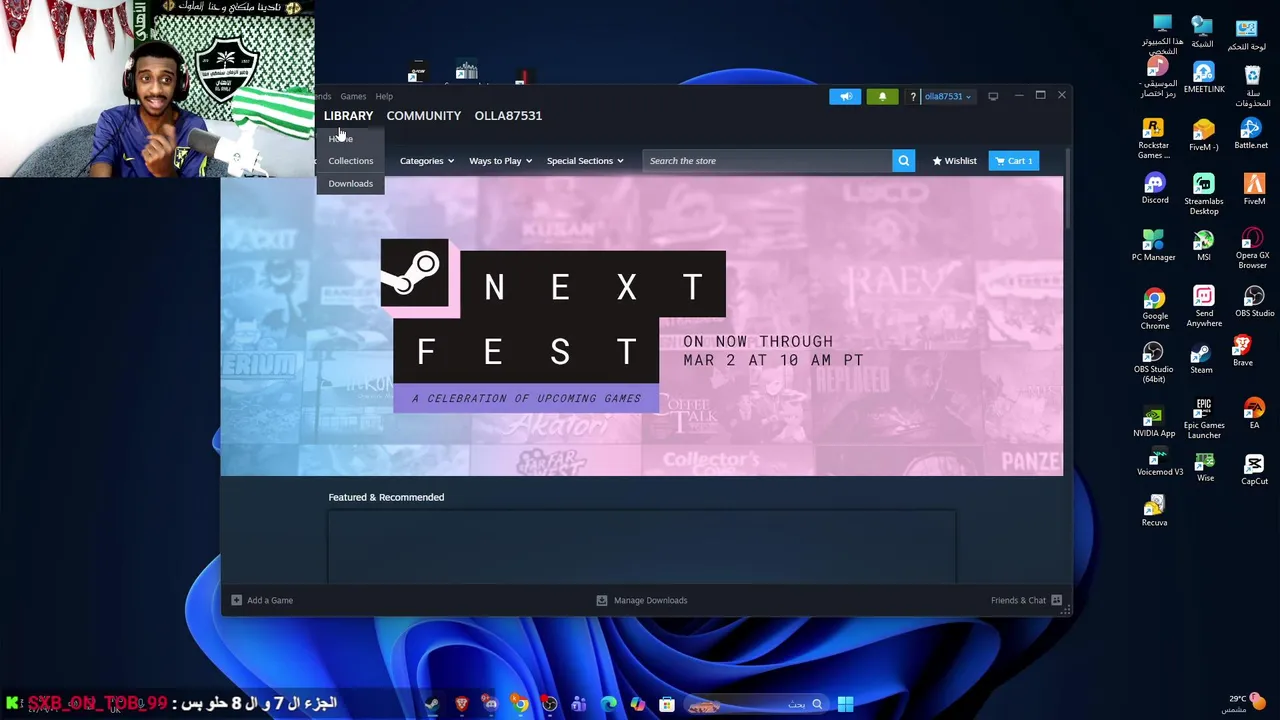Select Downloads in Library submenu

(x=350, y=184)
